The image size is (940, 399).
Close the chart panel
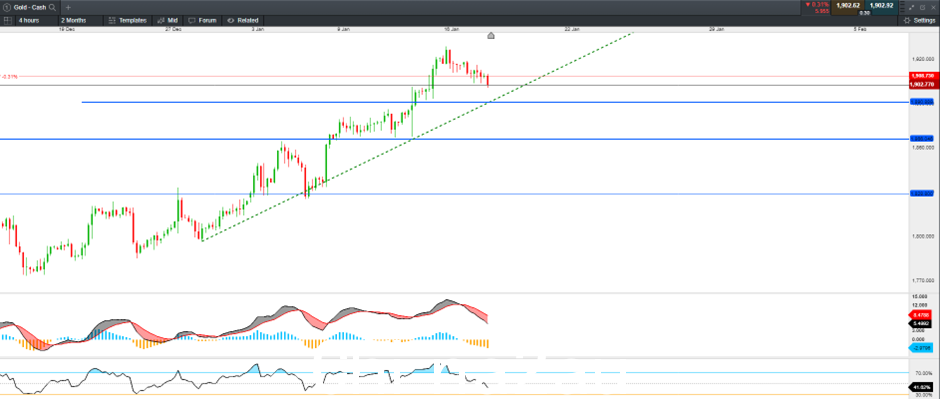(x=932, y=7)
